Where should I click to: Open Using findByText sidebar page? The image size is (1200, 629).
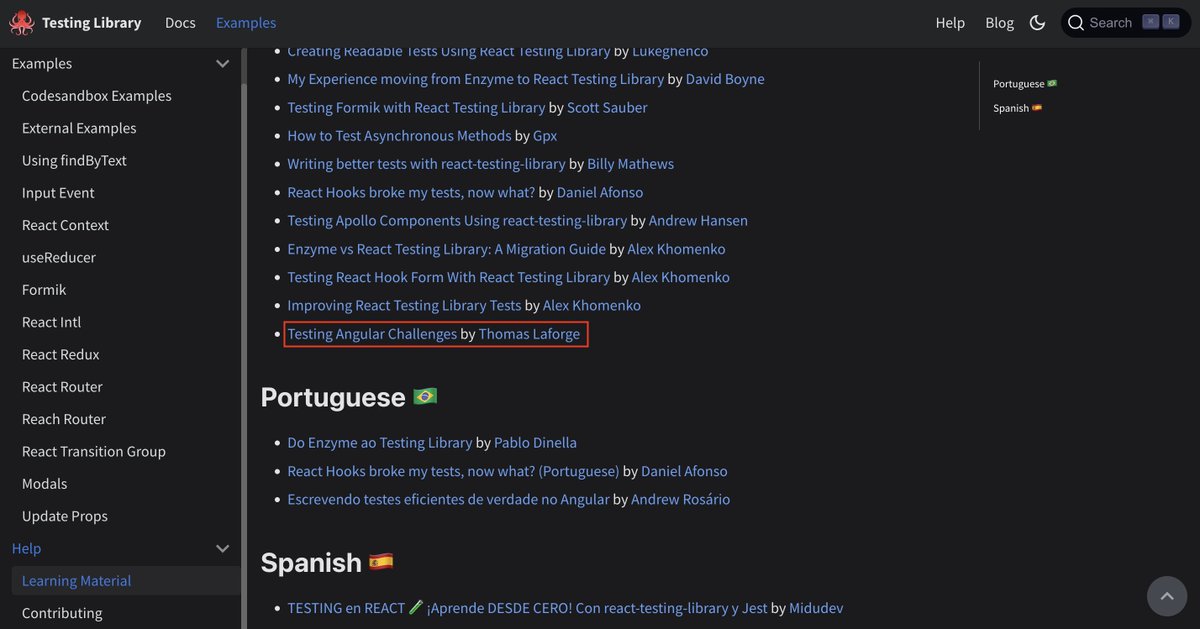74,161
